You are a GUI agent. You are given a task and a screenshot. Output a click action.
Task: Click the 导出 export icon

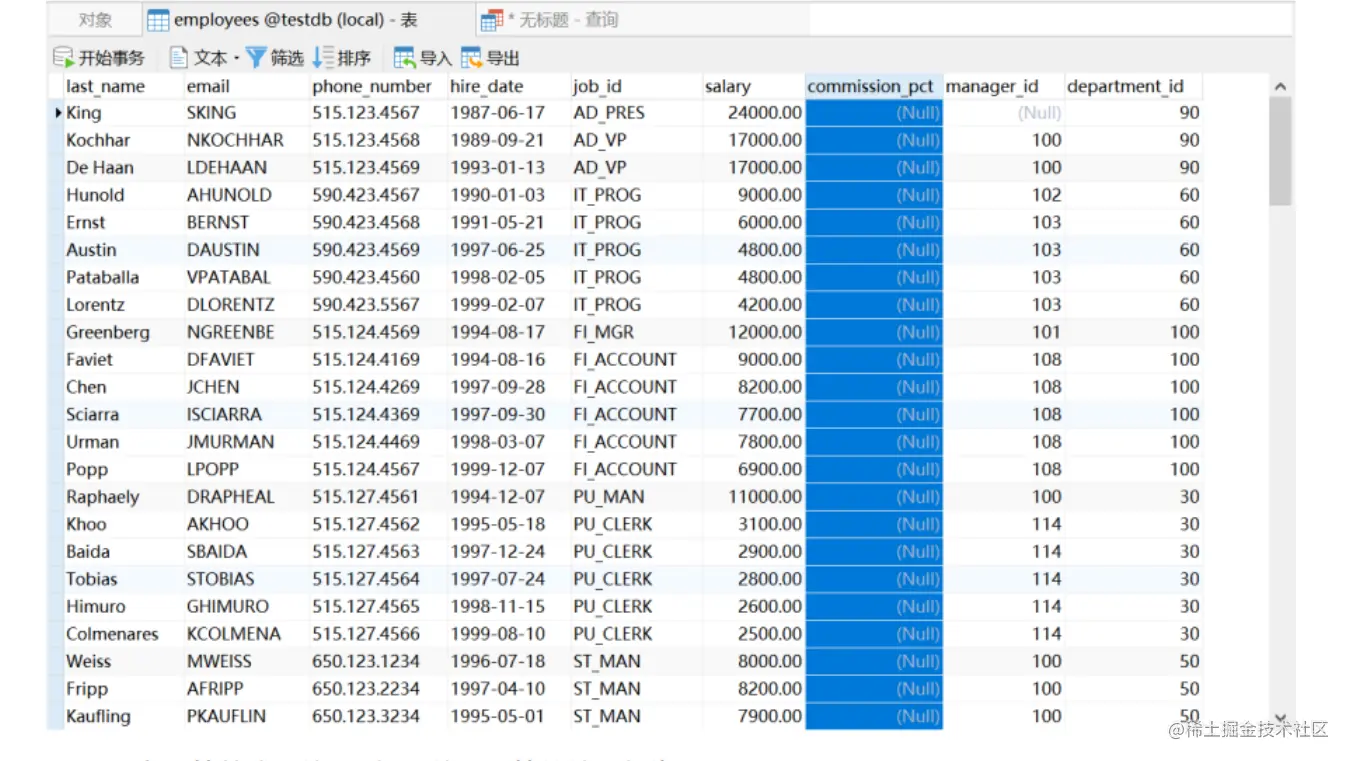(x=471, y=57)
